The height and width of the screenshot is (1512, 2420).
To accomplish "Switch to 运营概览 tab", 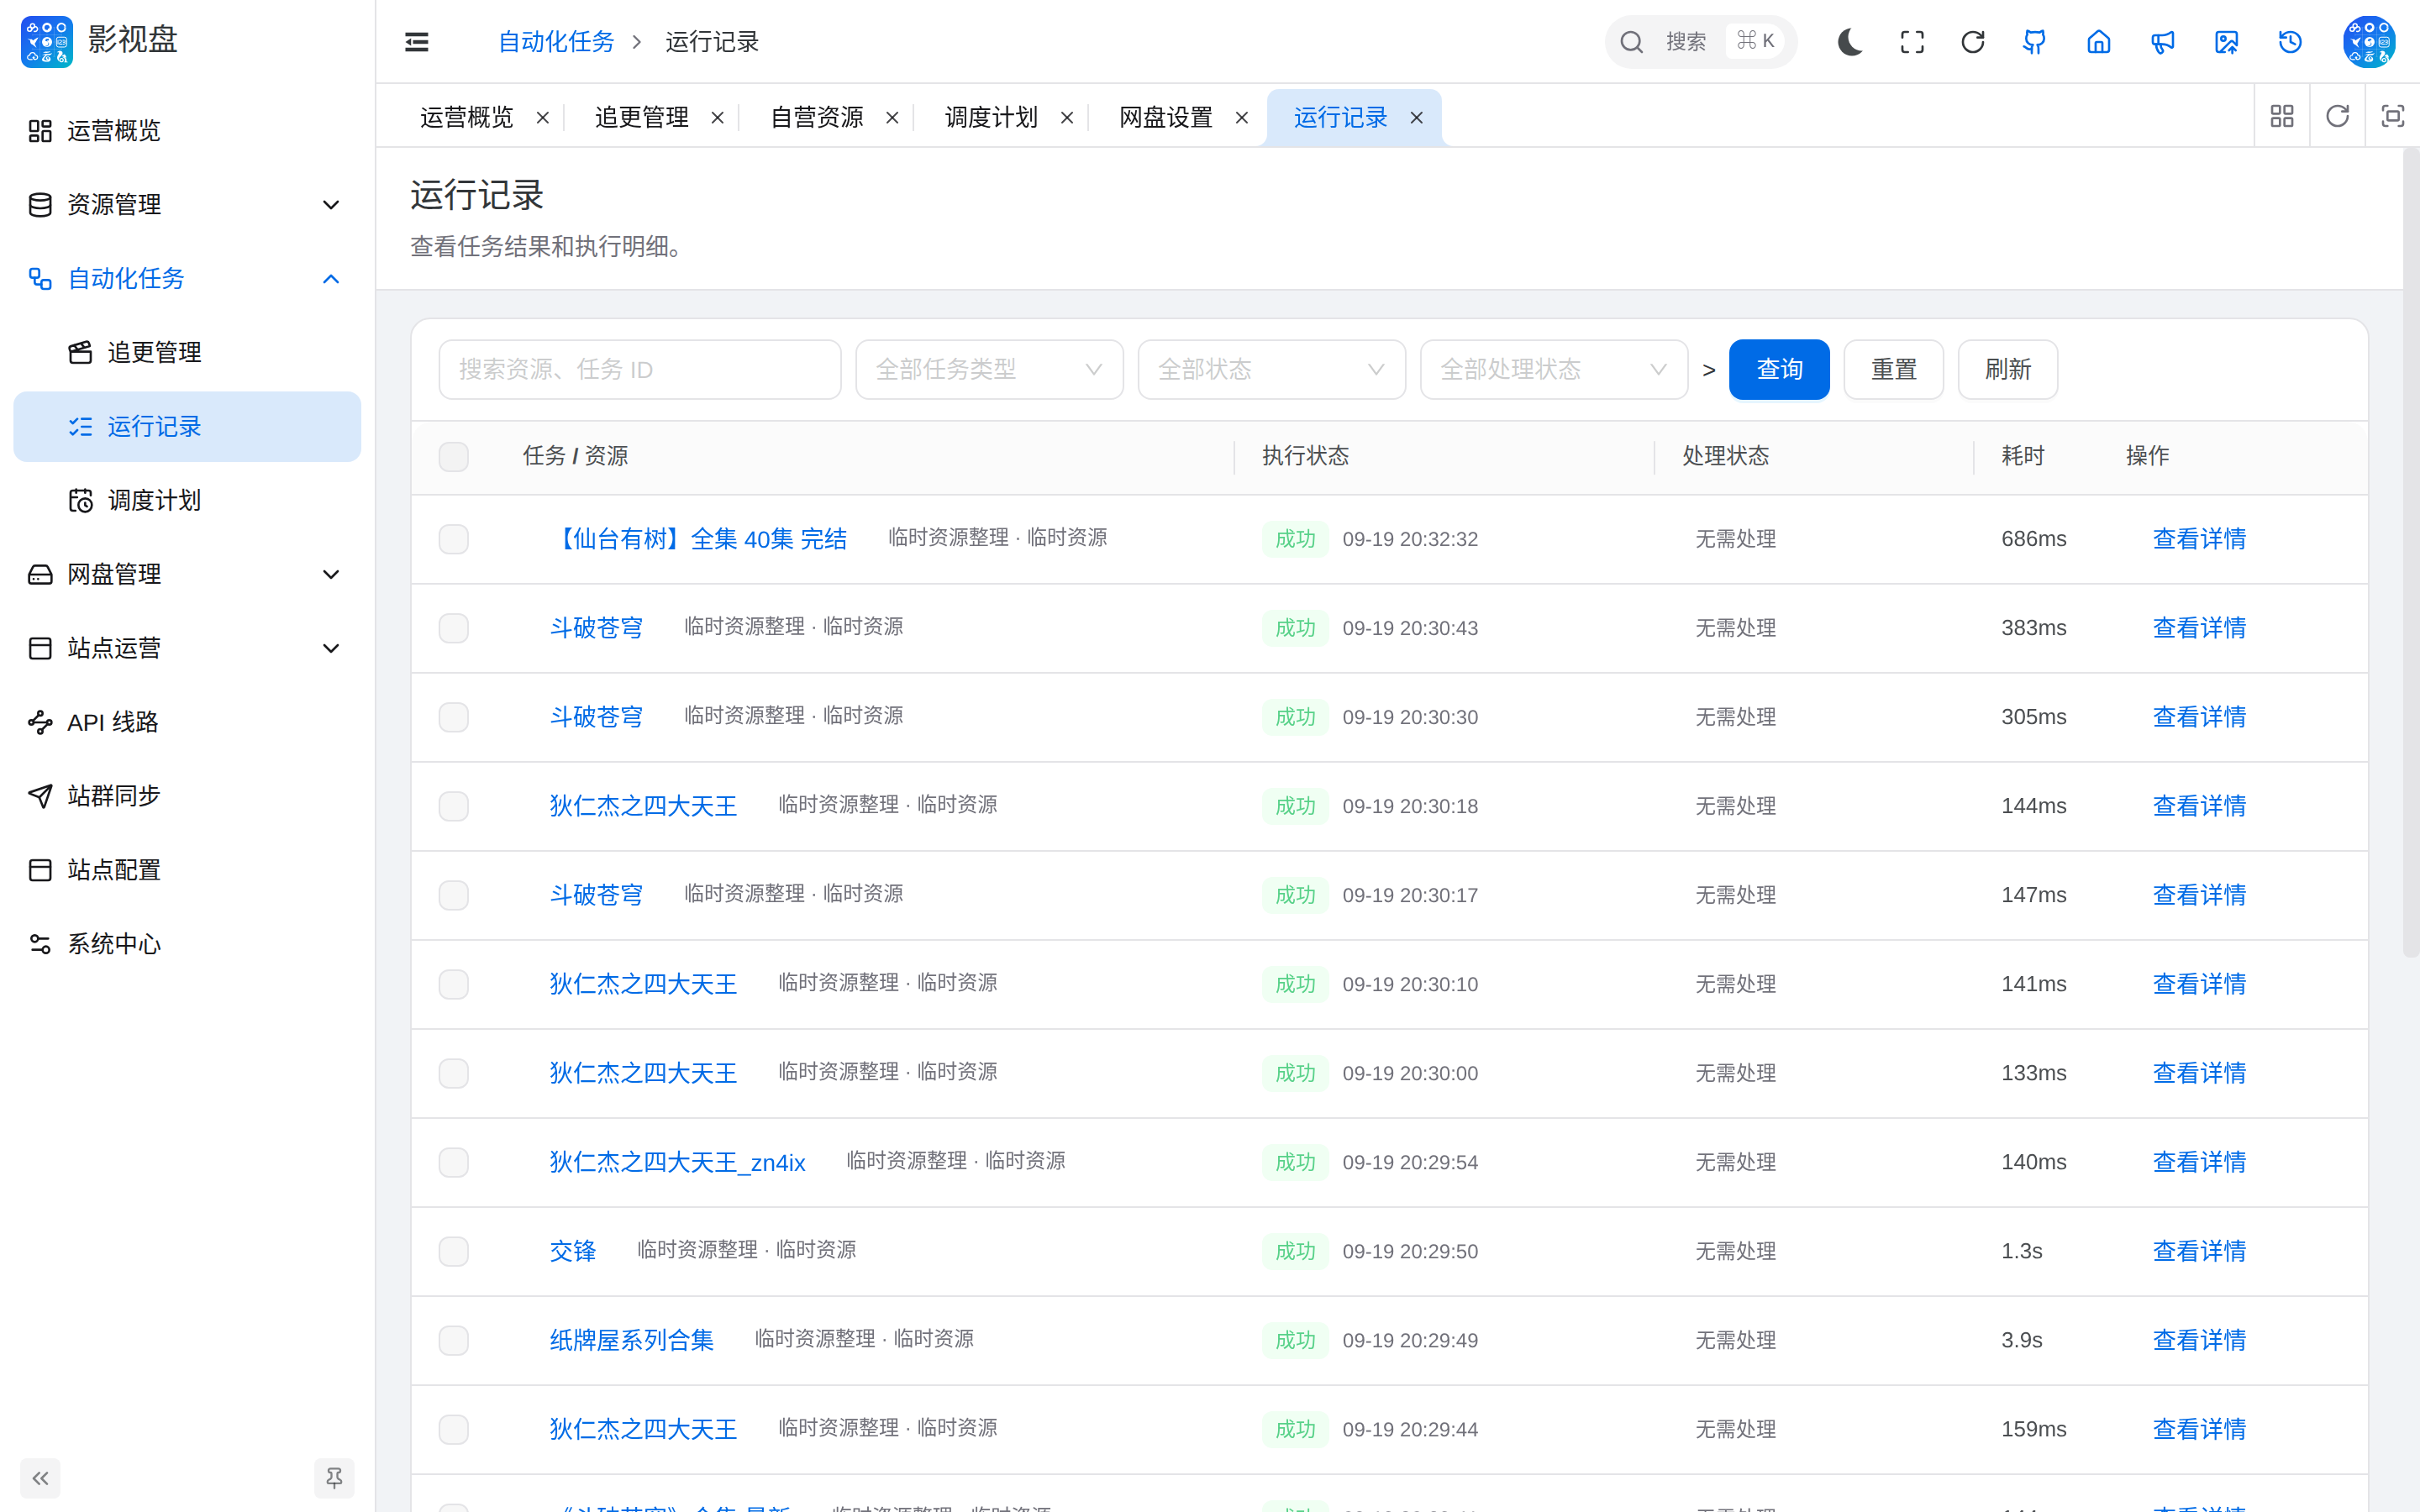I will point(467,118).
